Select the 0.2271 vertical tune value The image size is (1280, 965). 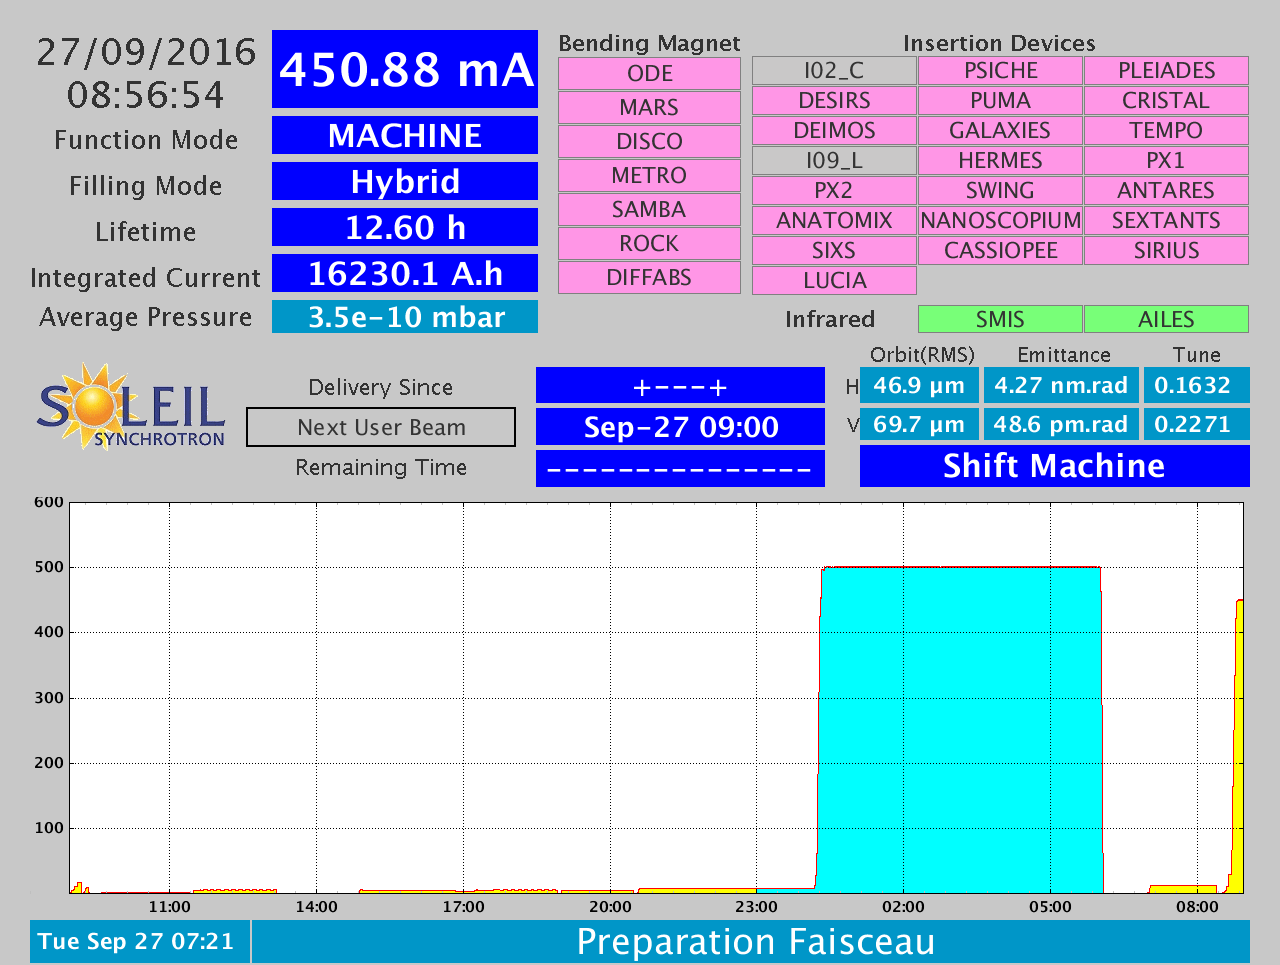point(1196,424)
